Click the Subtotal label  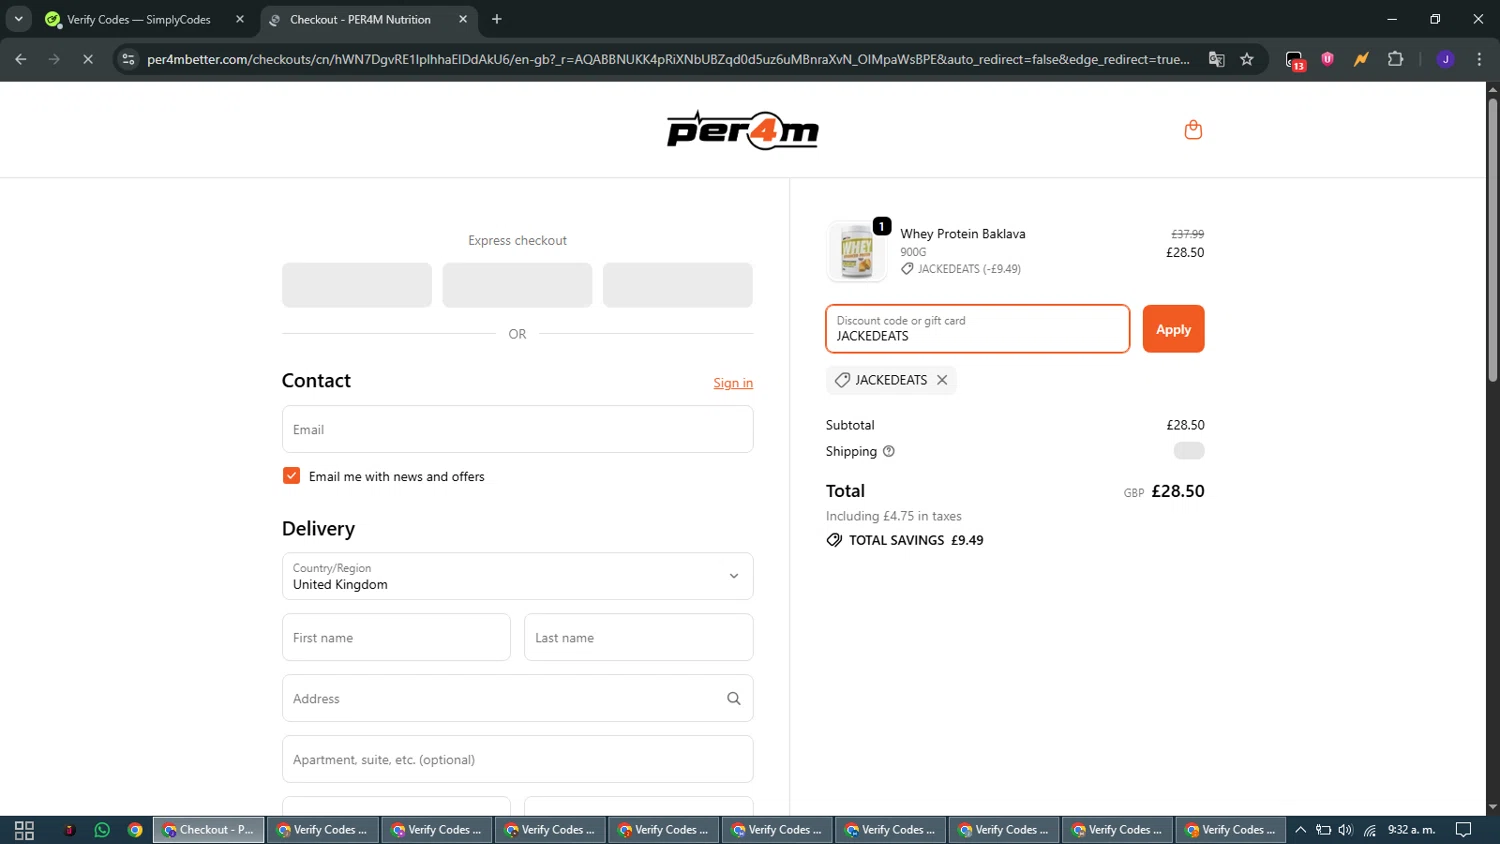pyautogui.click(x=850, y=425)
